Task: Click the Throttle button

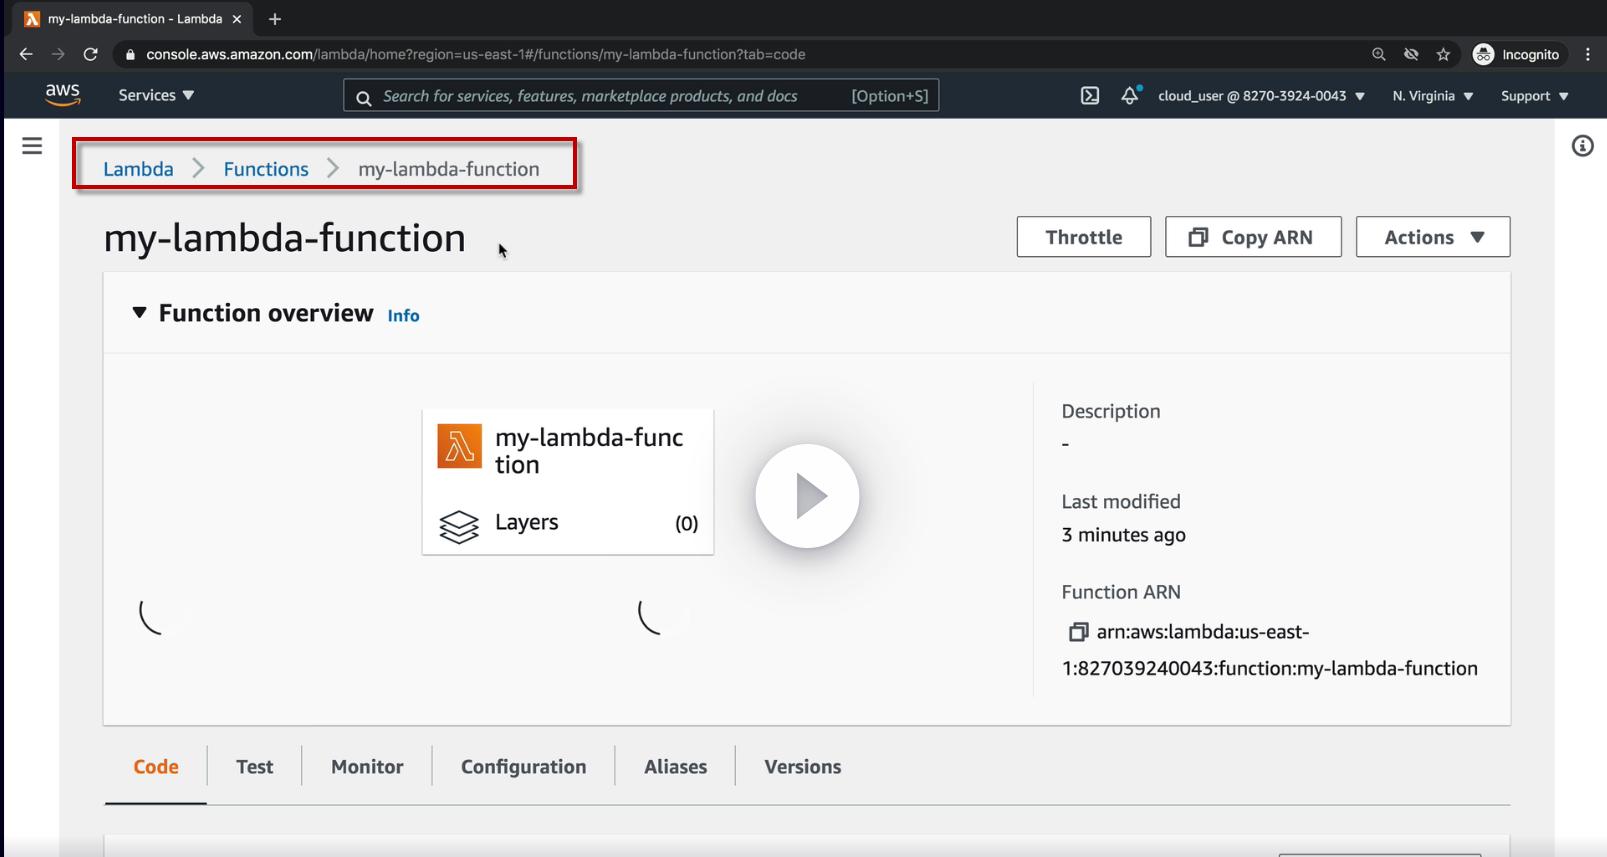Action: pos(1083,237)
